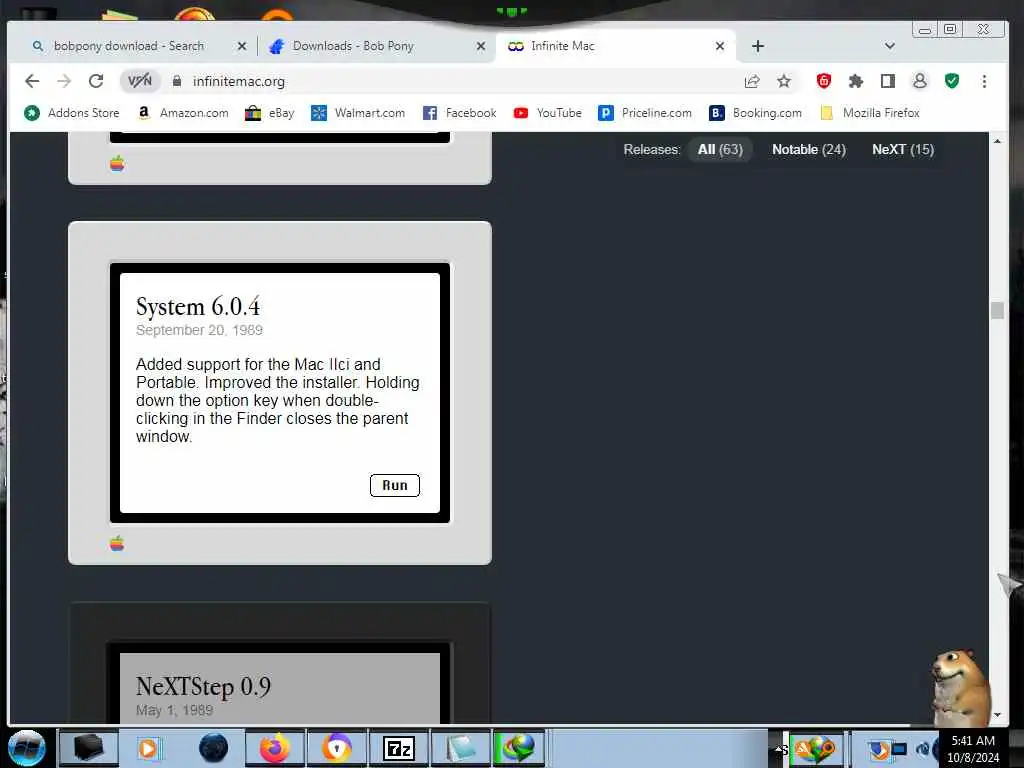
Task: Click the scrollbar down arrow
Action: point(997,715)
